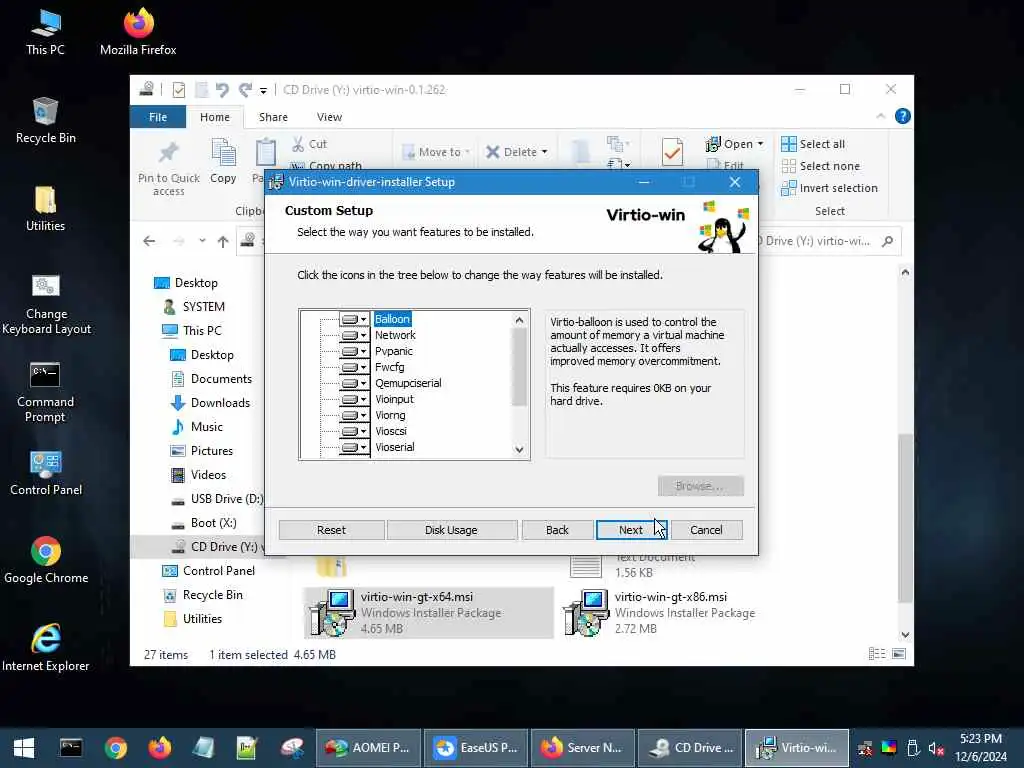Click Back in Virtio-win setup
The height and width of the screenshot is (768, 1024).
(x=557, y=530)
